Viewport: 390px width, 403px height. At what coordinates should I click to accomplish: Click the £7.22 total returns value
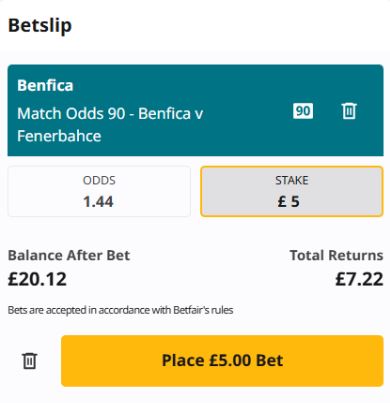(x=359, y=279)
